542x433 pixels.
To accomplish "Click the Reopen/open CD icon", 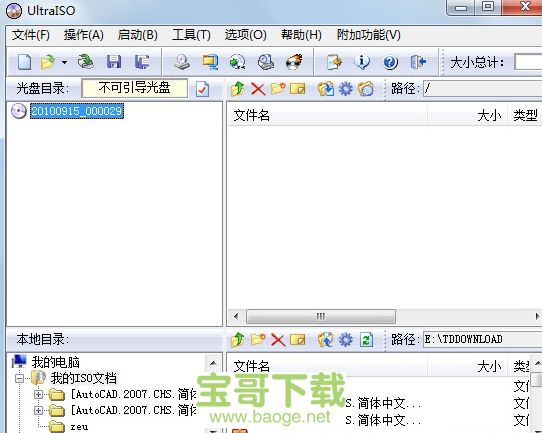I will tap(85, 62).
